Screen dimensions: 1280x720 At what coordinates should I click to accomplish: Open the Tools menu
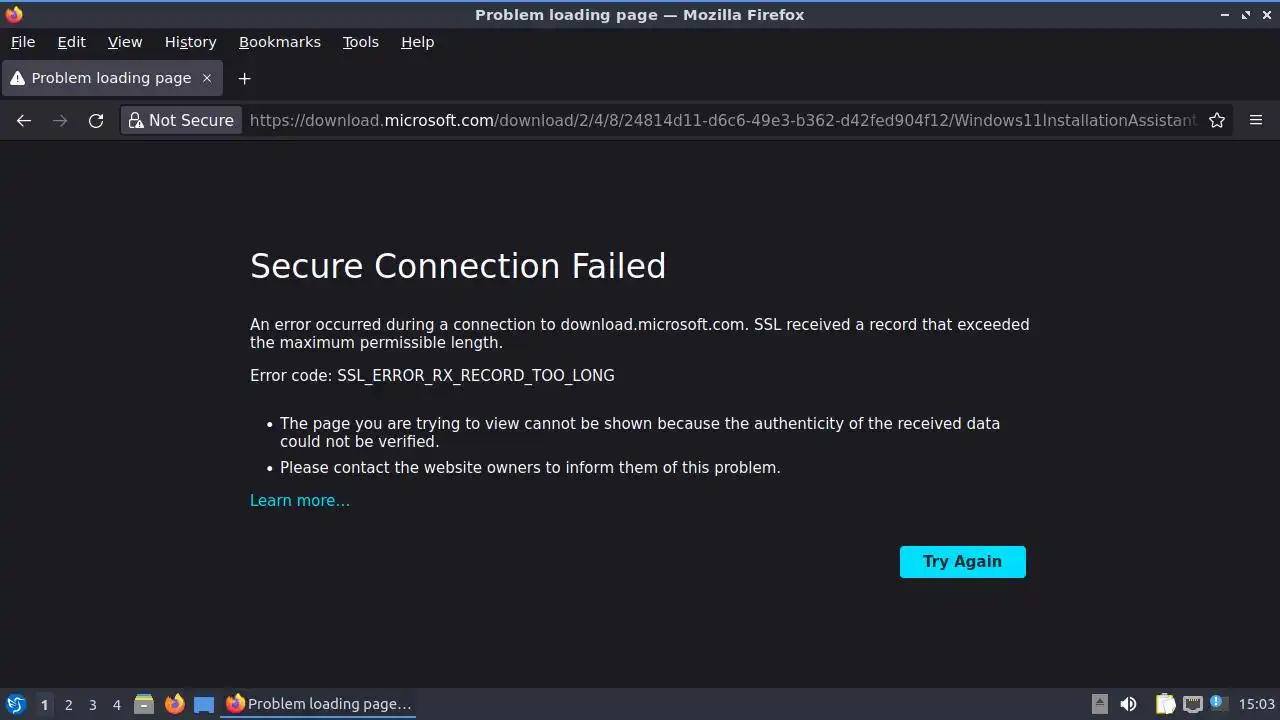[x=360, y=42]
